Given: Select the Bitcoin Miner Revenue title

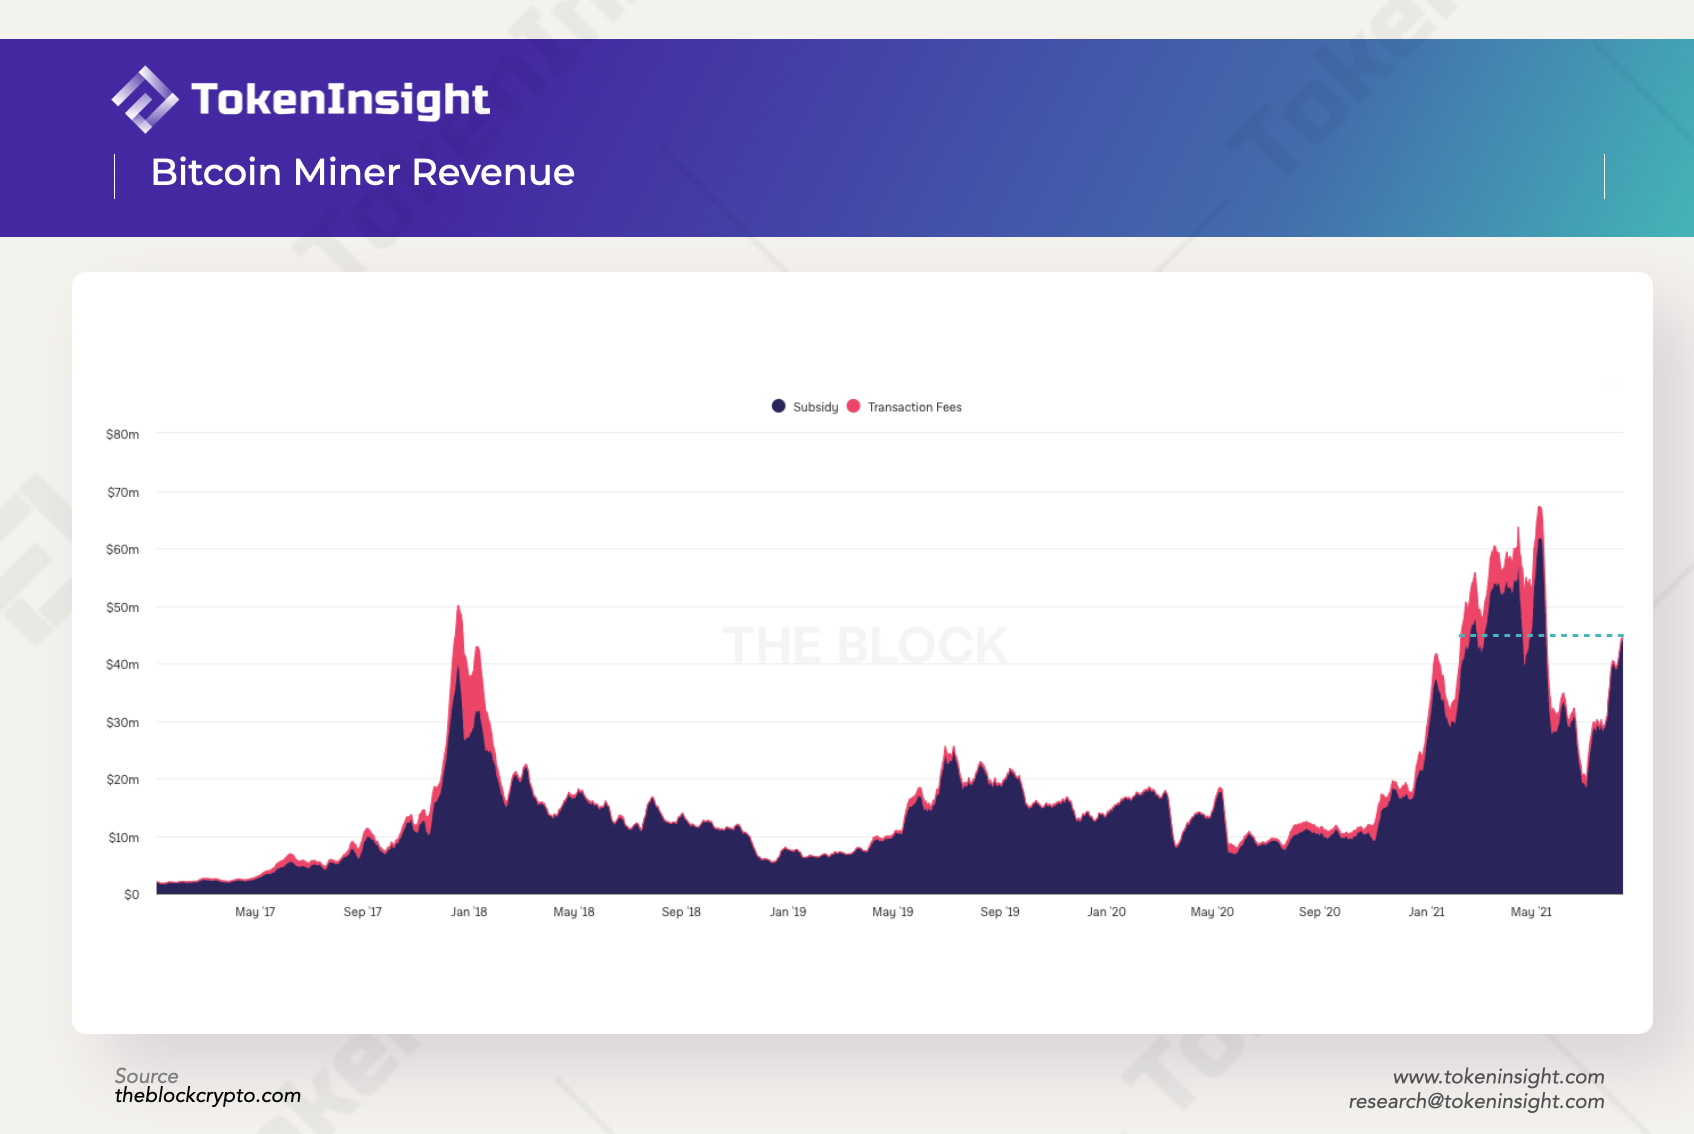Looking at the screenshot, I should [x=362, y=172].
